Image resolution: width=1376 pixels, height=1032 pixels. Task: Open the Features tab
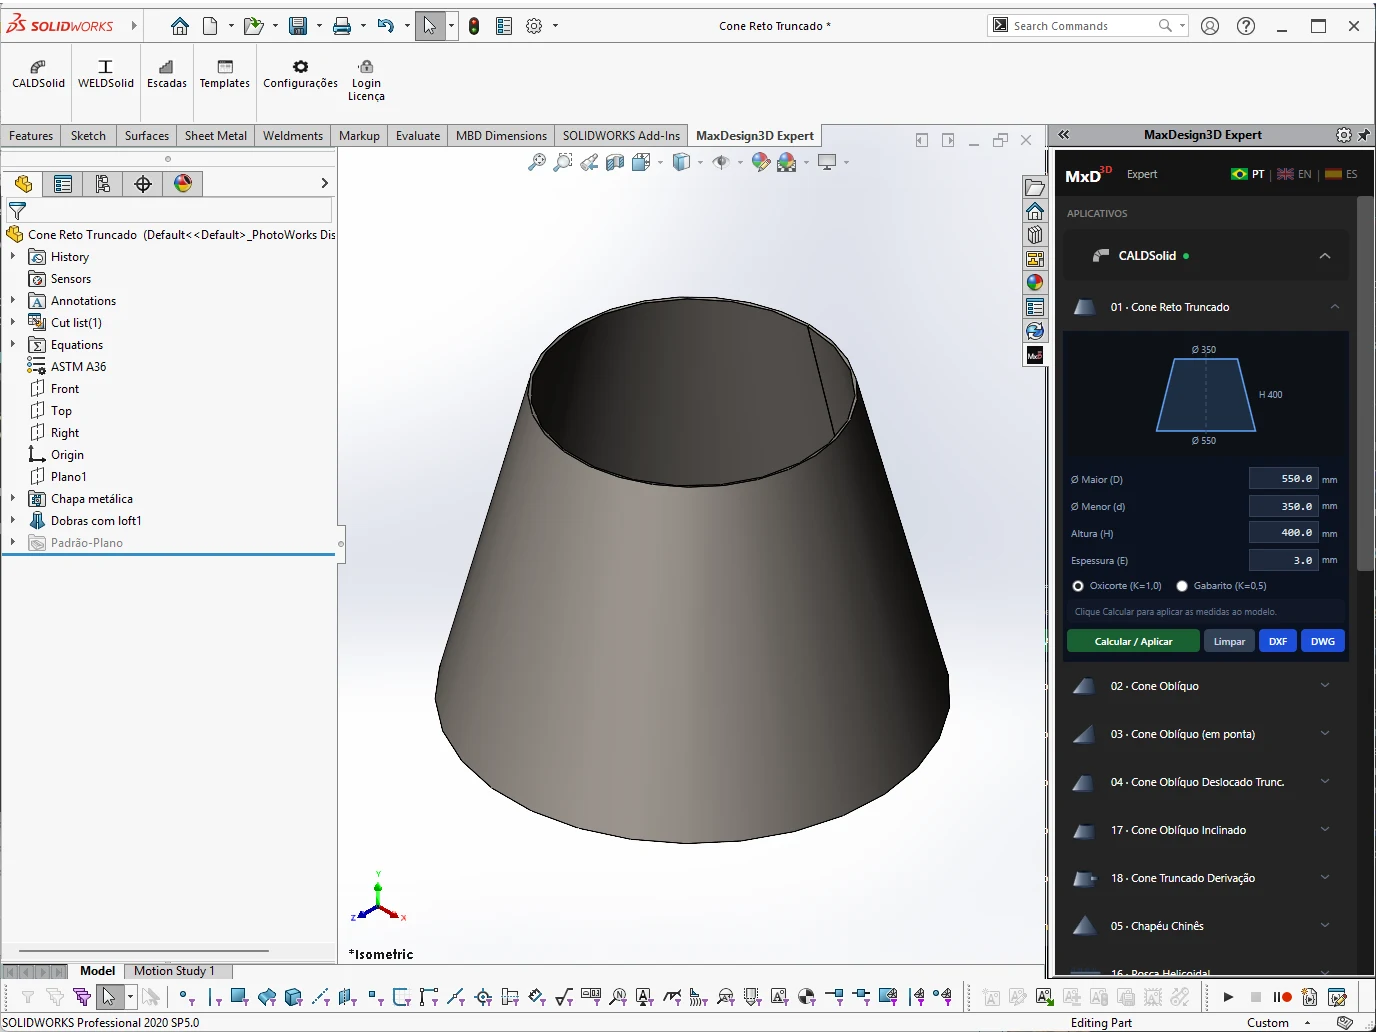click(x=31, y=136)
